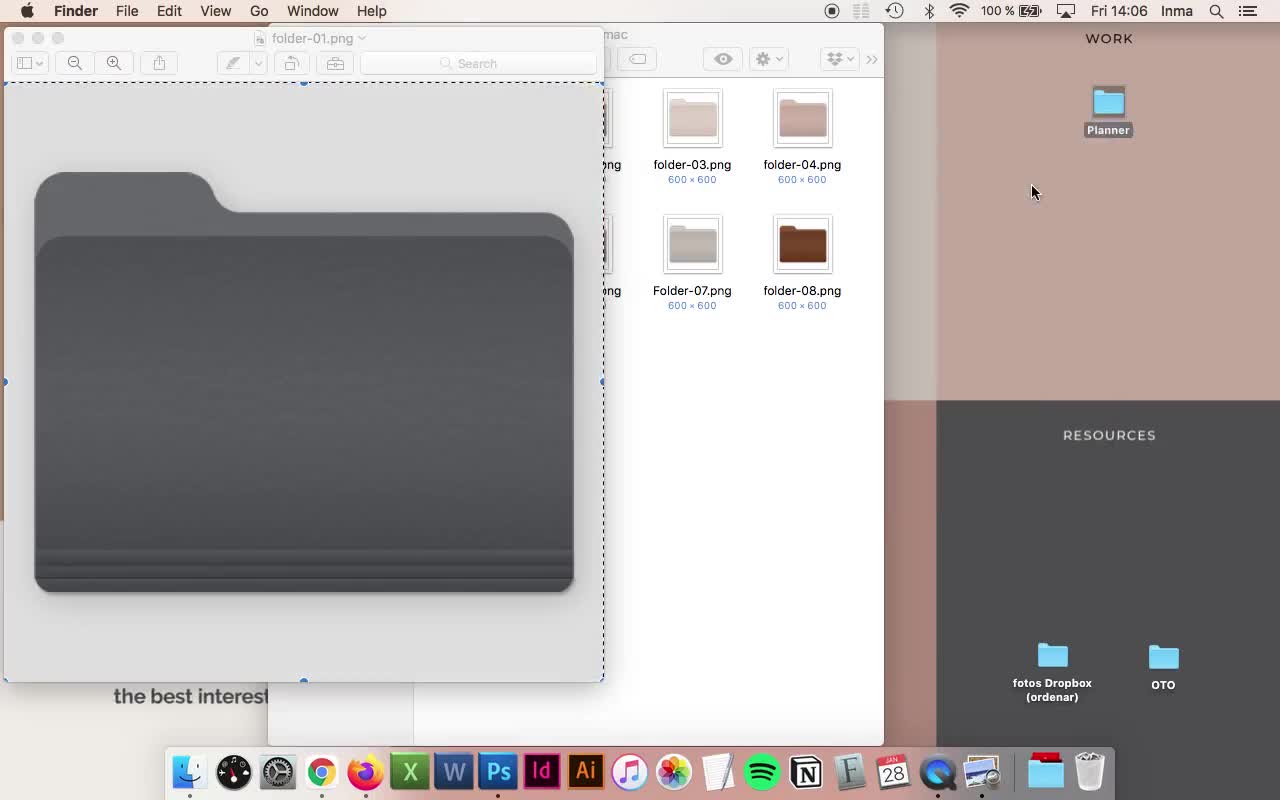Click the folder-03.png file name
This screenshot has height=800, width=1280.
692,165
